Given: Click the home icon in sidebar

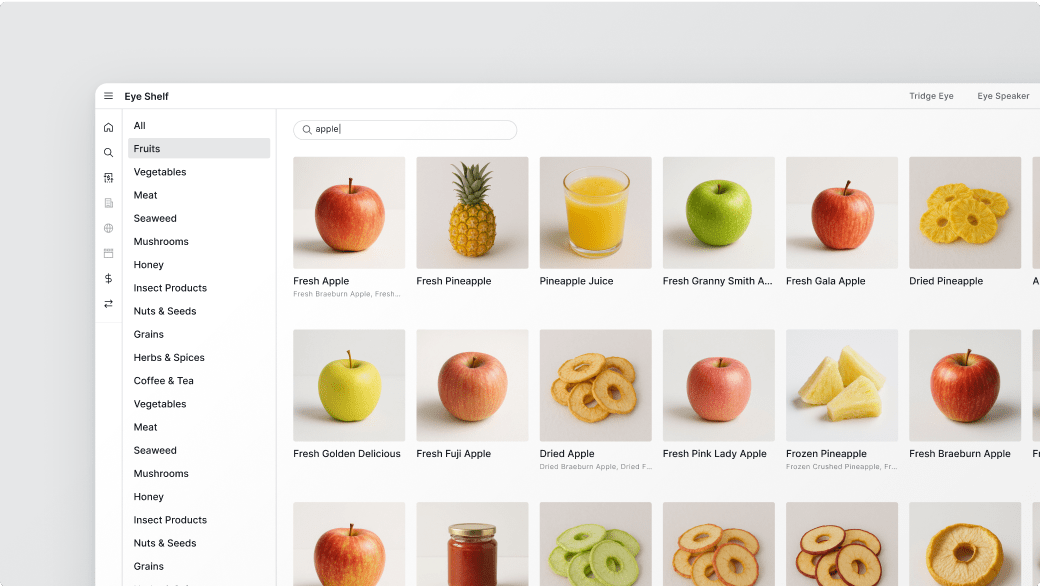Looking at the screenshot, I should point(108,127).
